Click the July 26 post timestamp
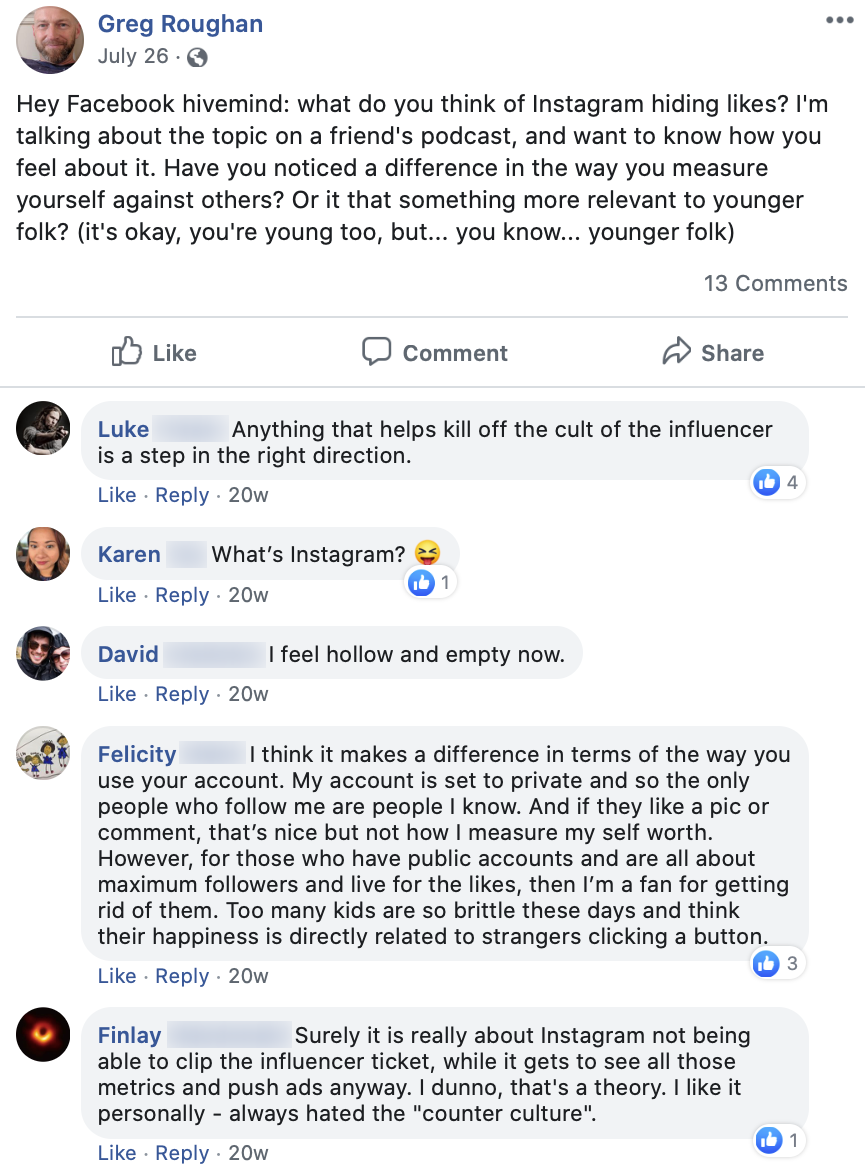Screen dimensions: 865x1170 (x=133, y=56)
